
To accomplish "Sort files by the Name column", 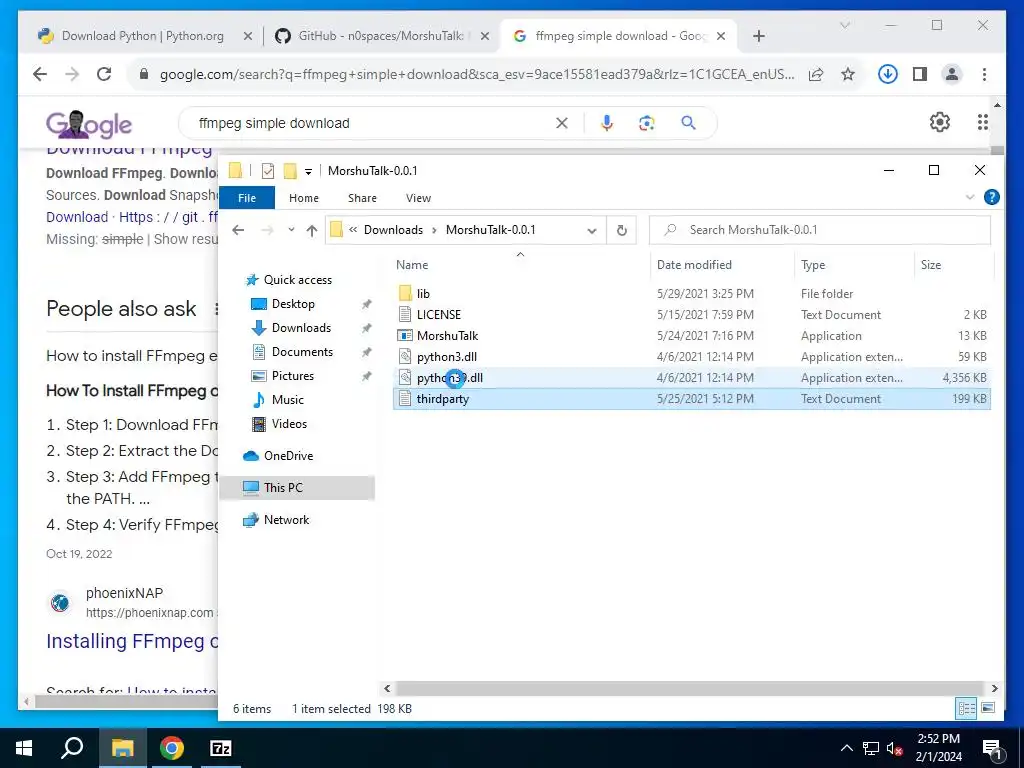I will (411, 264).
